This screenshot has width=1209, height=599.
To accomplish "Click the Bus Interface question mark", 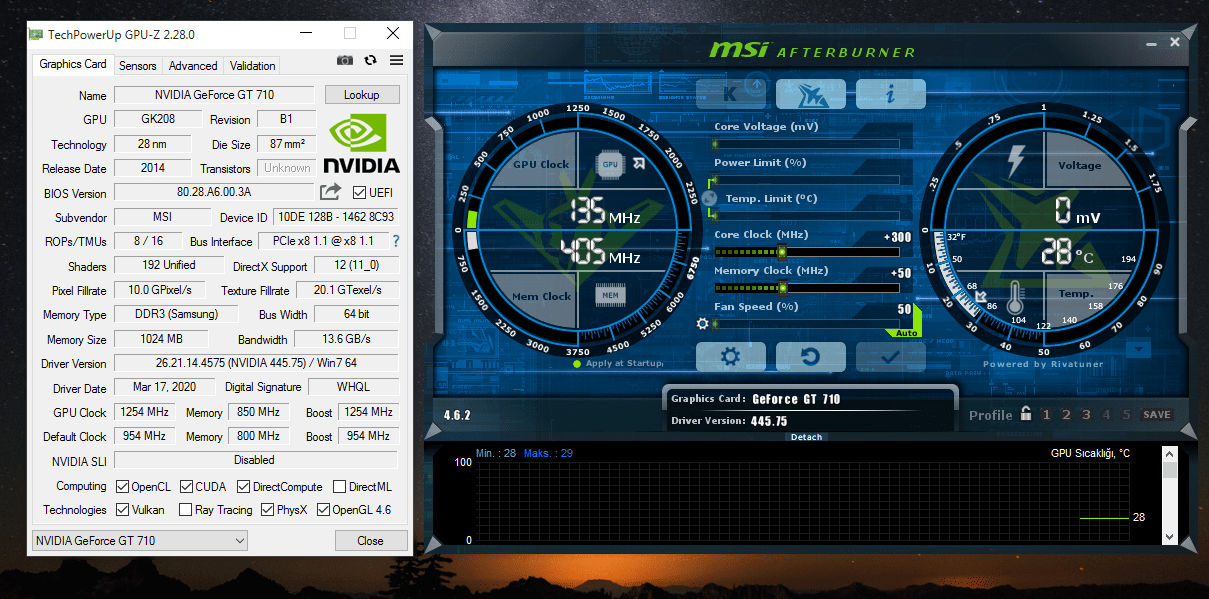I will tap(396, 241).
